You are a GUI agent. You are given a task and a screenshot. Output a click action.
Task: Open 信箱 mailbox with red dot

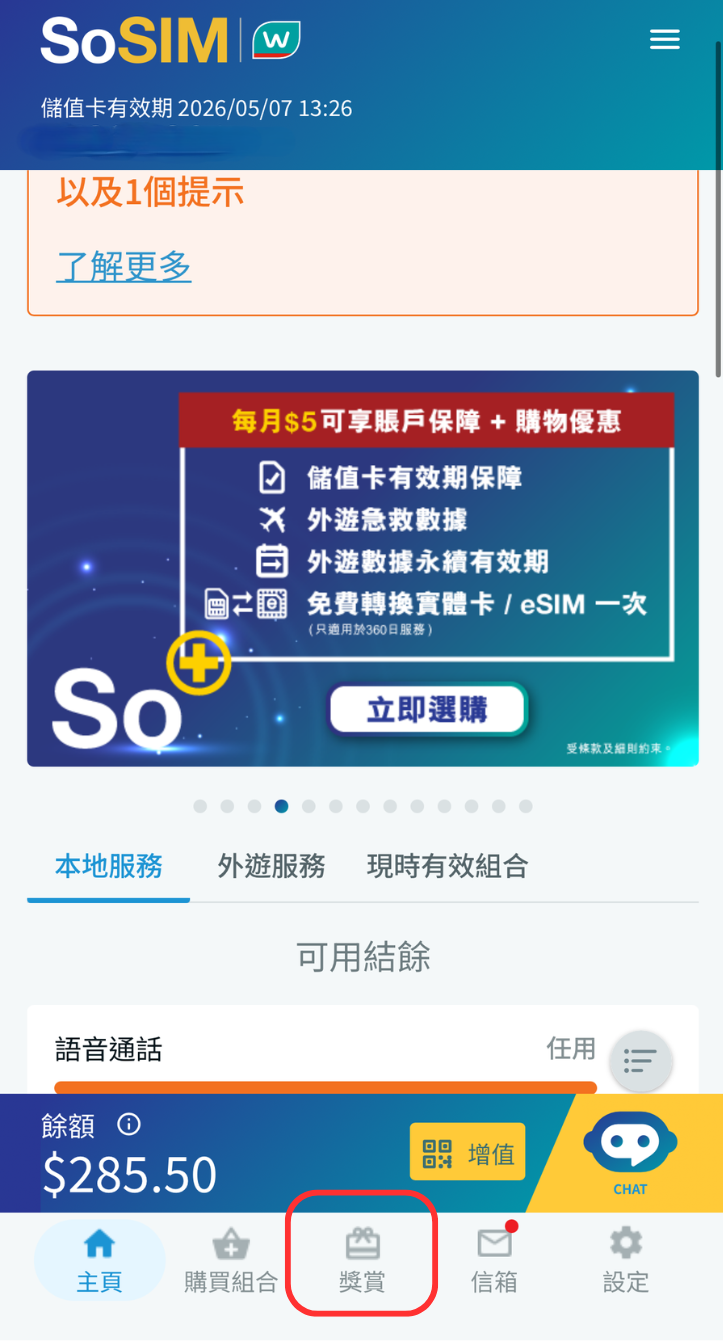(x=495, y=1260)
